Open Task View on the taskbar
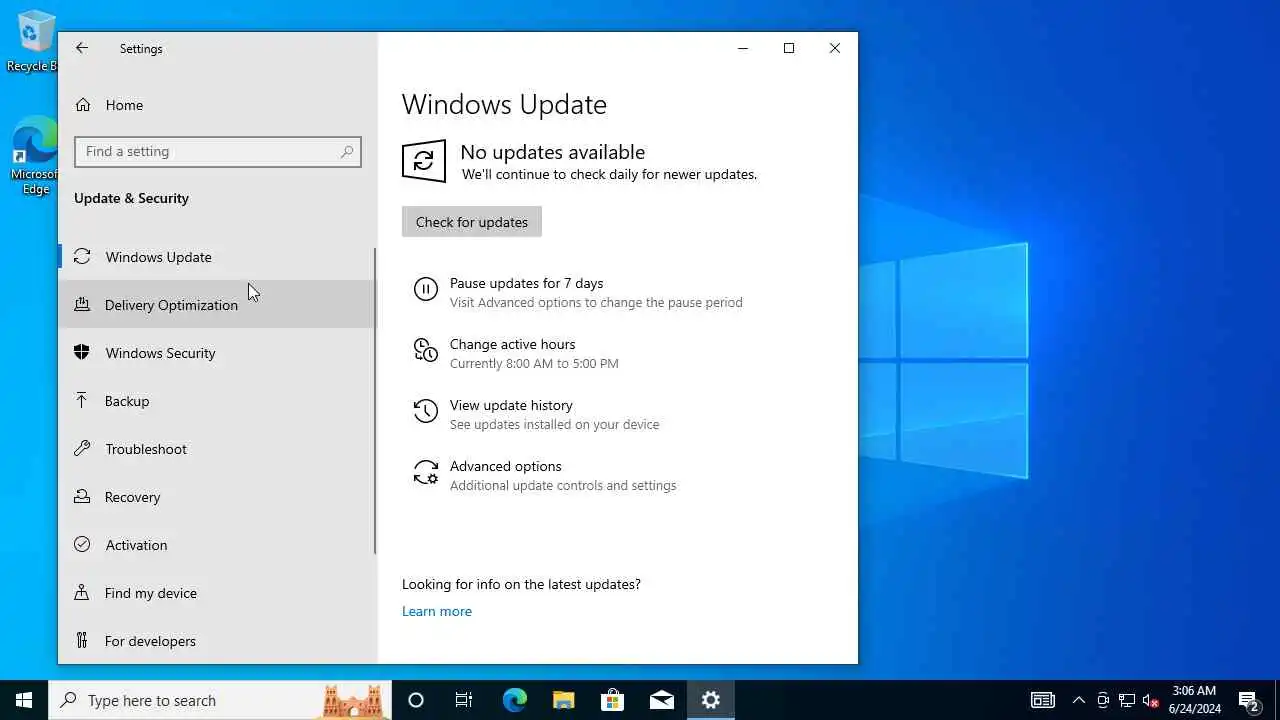 (464, 700)
